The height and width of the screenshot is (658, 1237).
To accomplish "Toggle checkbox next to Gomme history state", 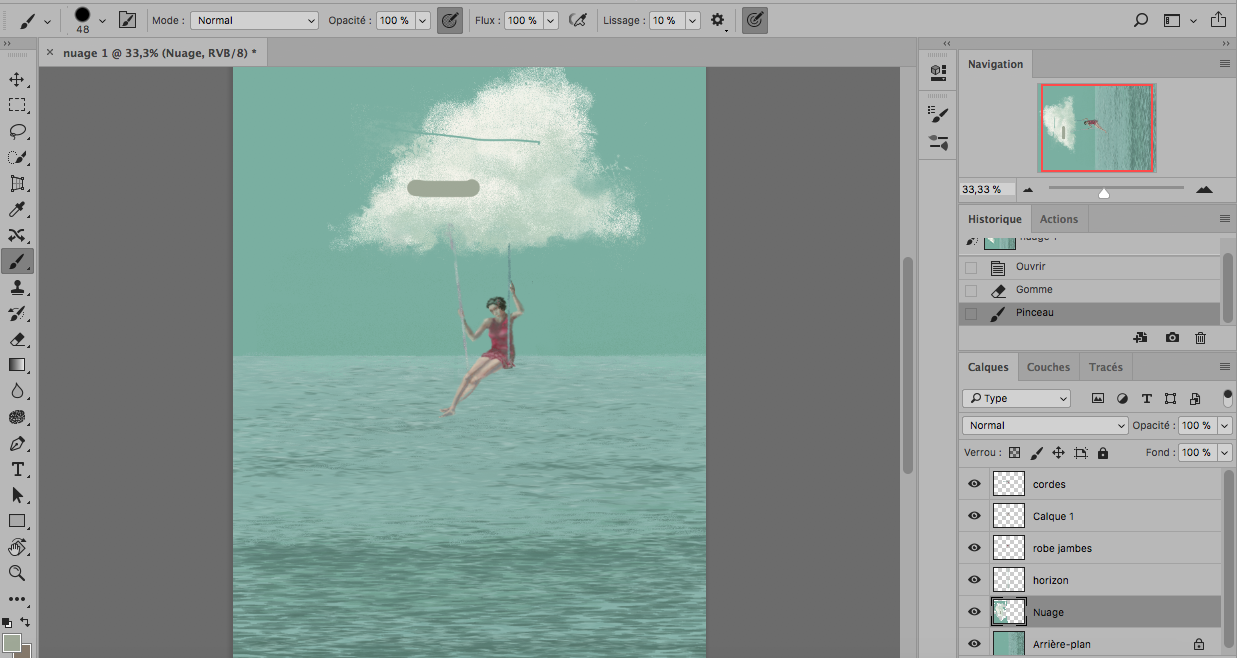I will click(x=971, y=290).
